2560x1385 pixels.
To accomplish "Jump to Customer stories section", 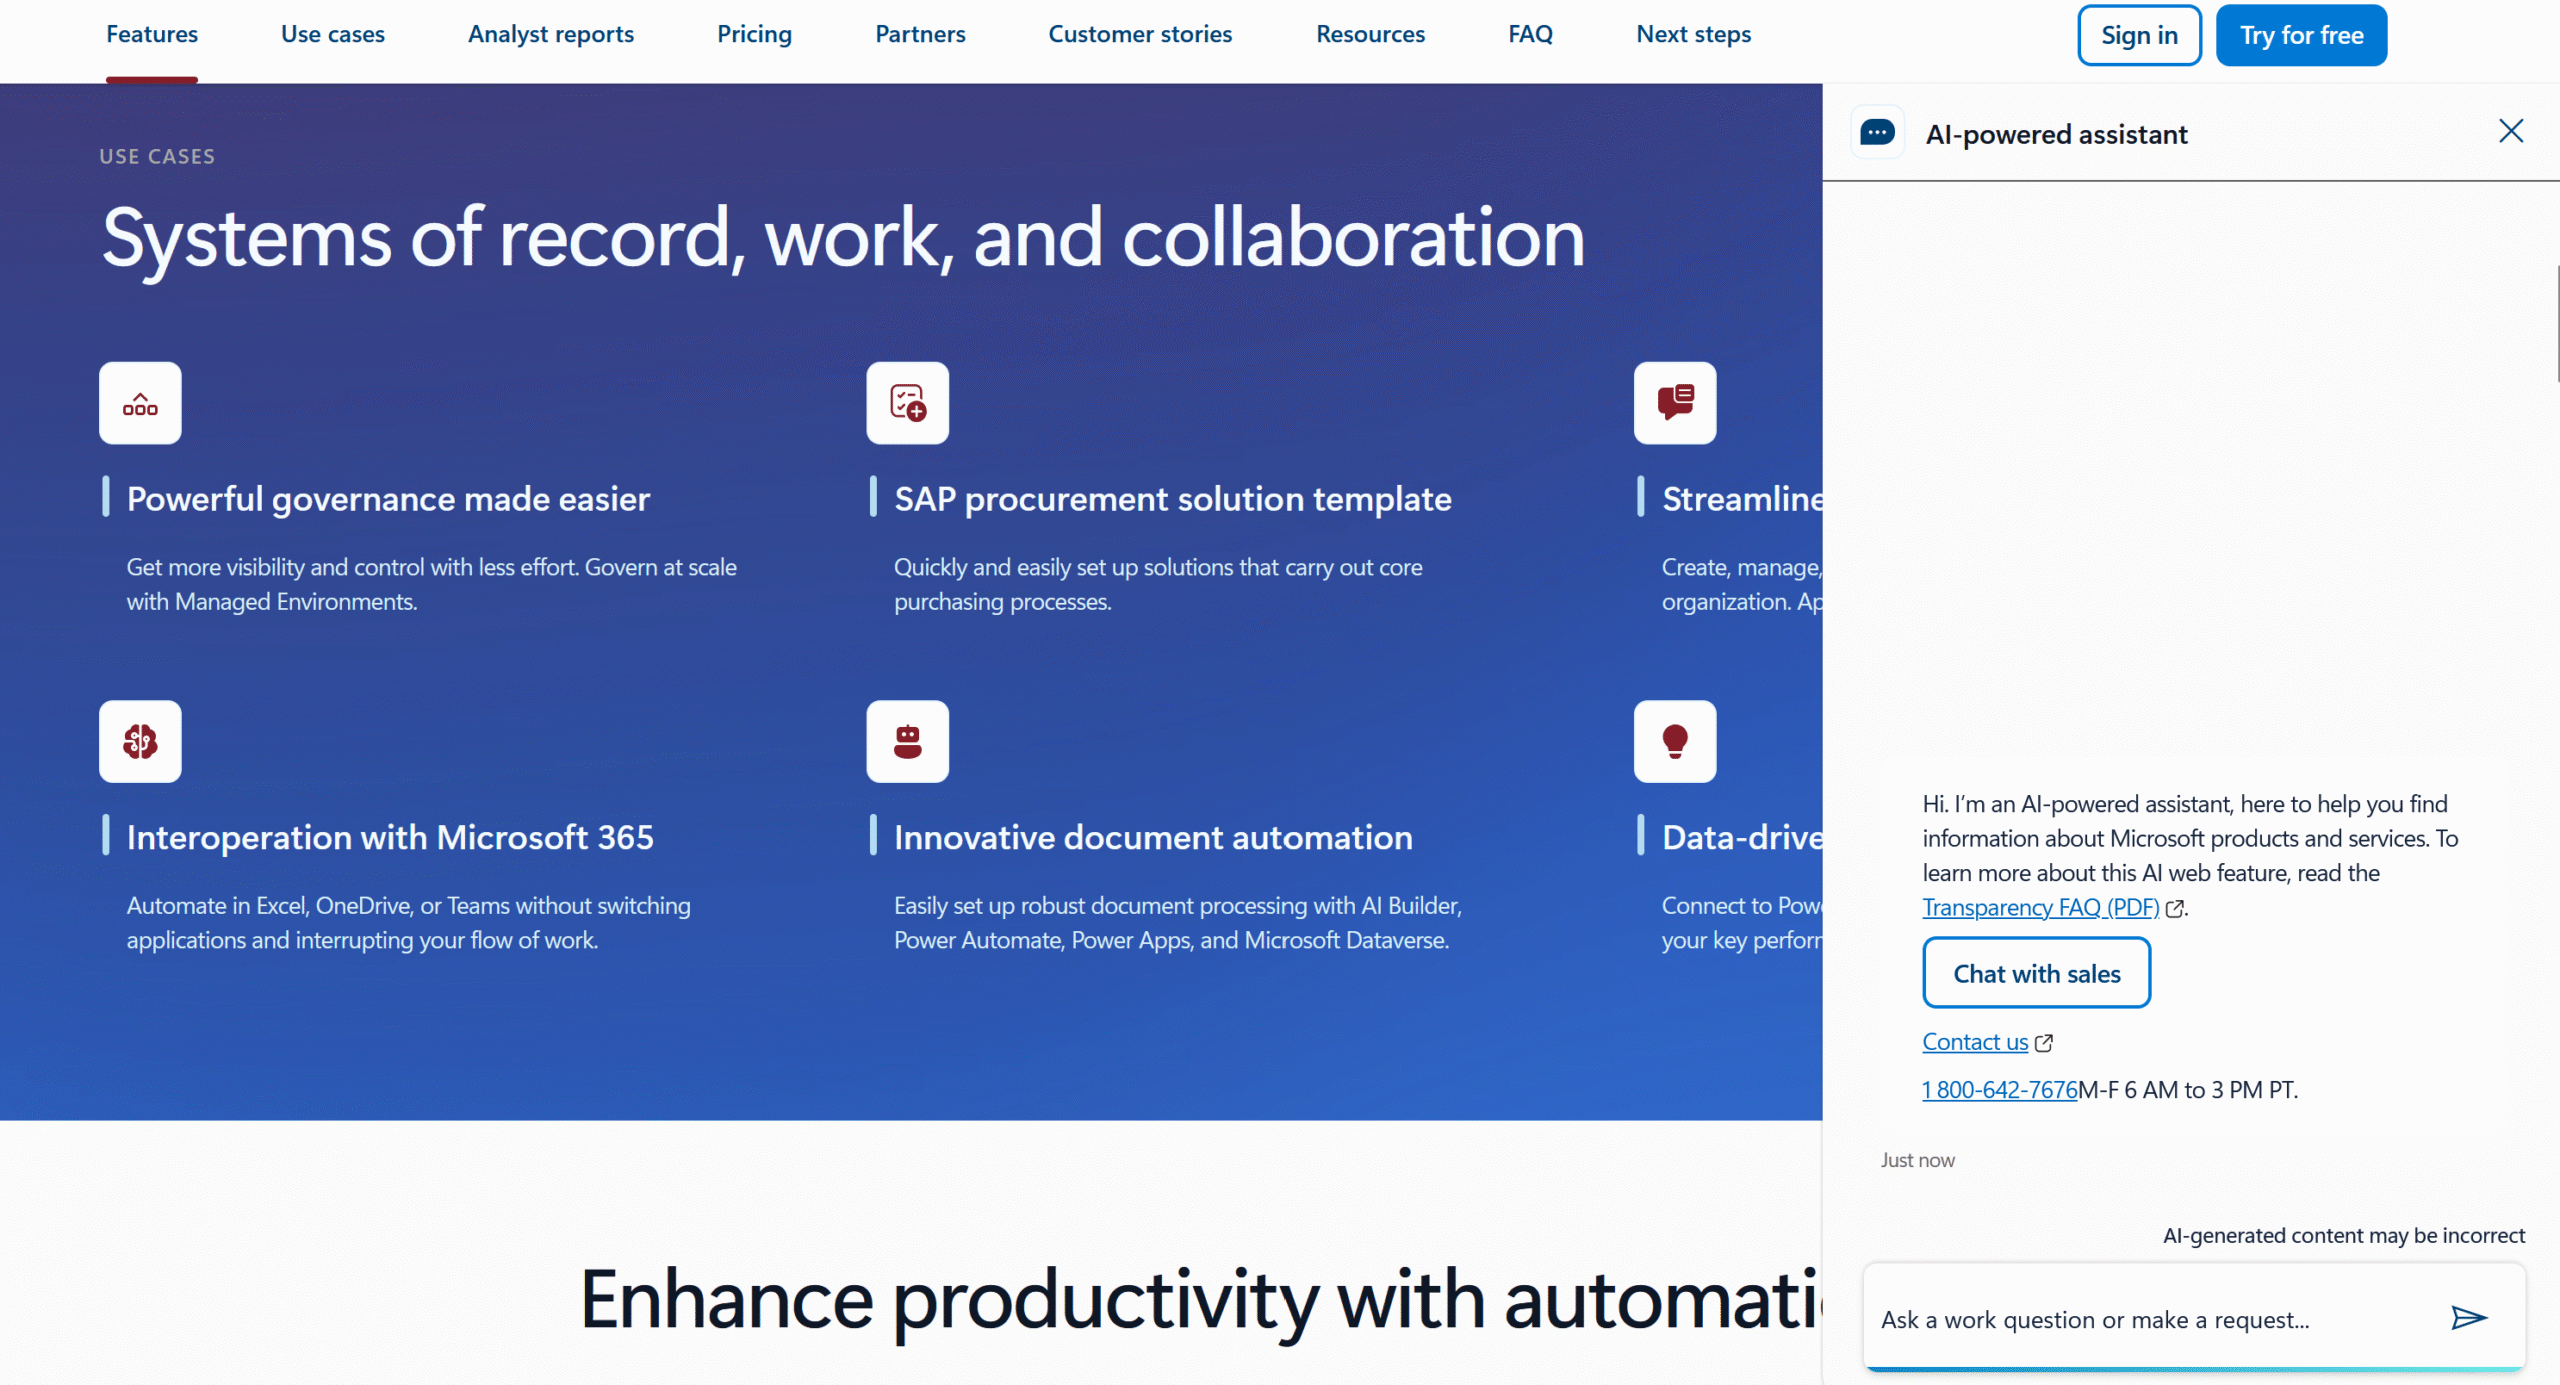I will [1140, 35].
